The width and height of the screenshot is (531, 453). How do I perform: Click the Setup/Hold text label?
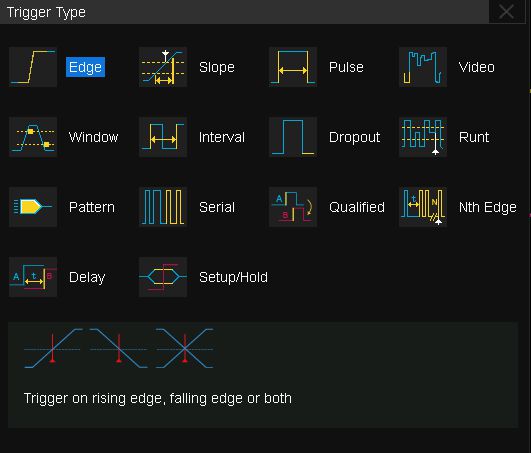point(233,277)
